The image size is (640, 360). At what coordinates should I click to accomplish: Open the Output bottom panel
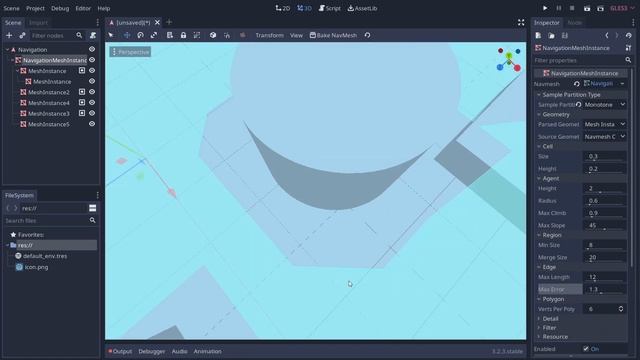[120, 351]
